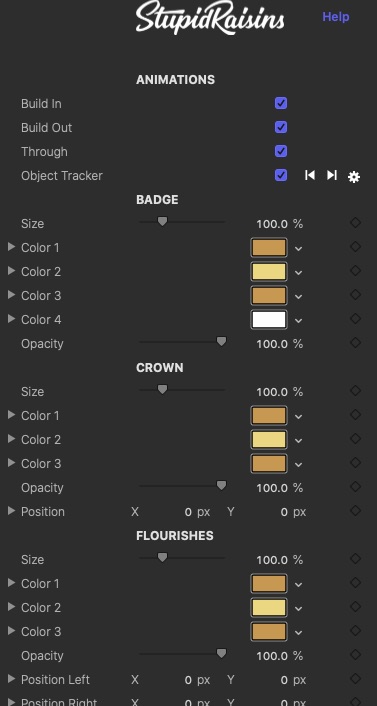The width and height of the screenshot is (377, 706).
Task: Click the Stupid Raisins logo
Action: [210, 18]
